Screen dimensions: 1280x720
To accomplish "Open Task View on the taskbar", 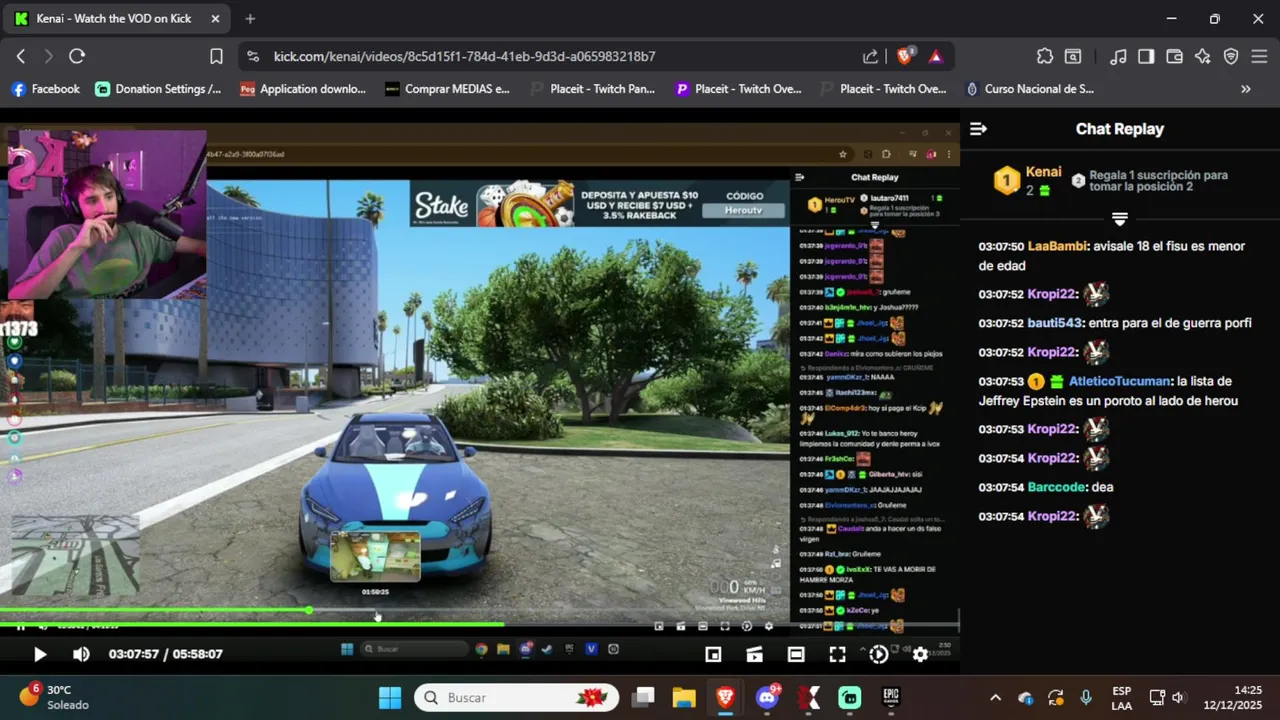I will 643,697.
